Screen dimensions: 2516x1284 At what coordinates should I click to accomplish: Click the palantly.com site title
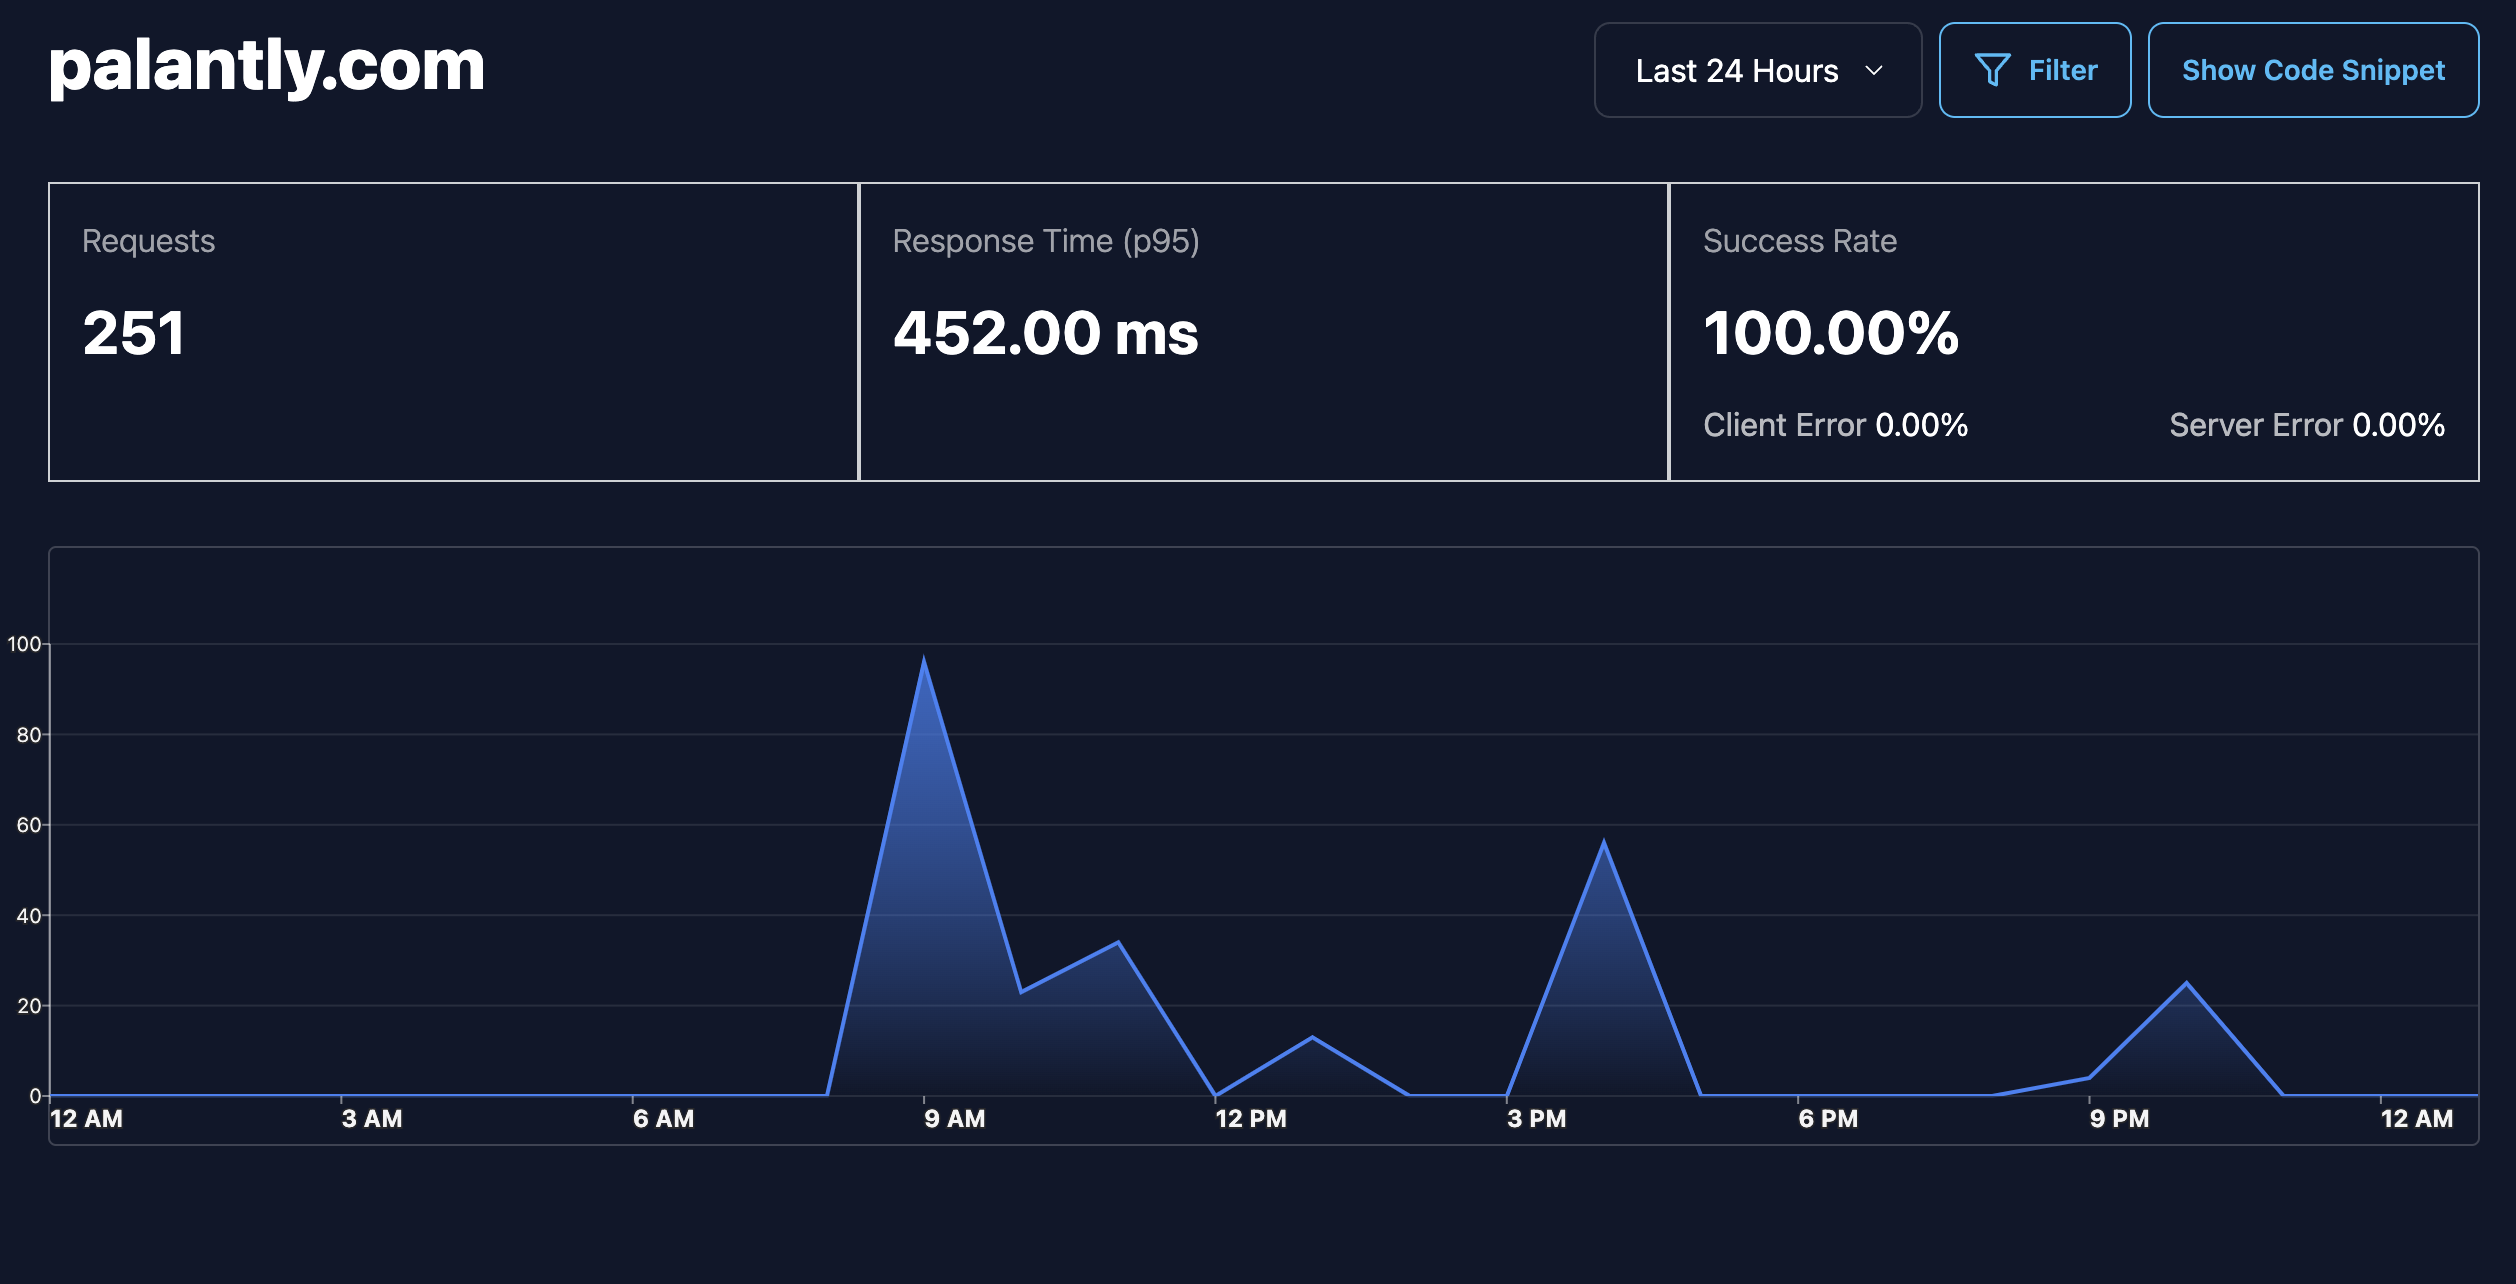click(267, 66)
